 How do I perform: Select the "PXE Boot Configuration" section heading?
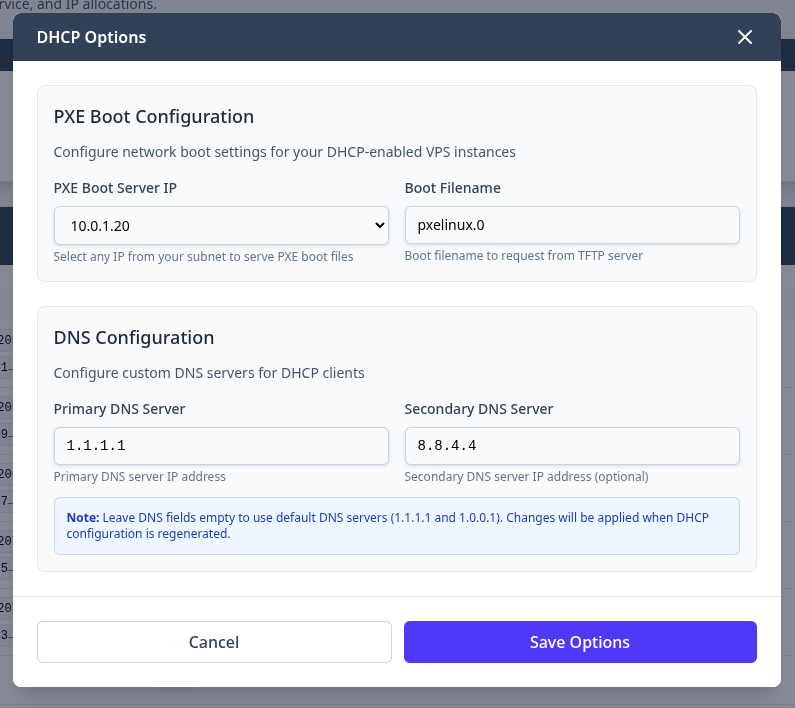coord(153,117)
